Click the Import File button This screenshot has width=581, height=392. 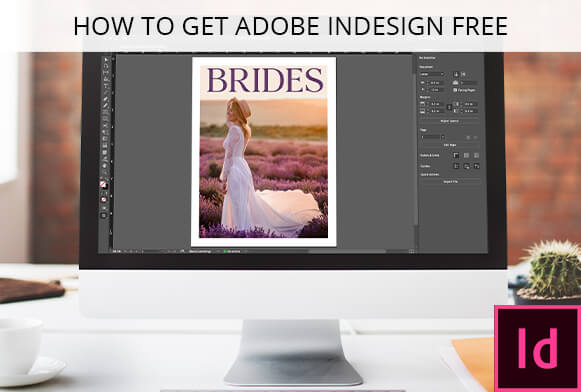click(x=451, y=182)
